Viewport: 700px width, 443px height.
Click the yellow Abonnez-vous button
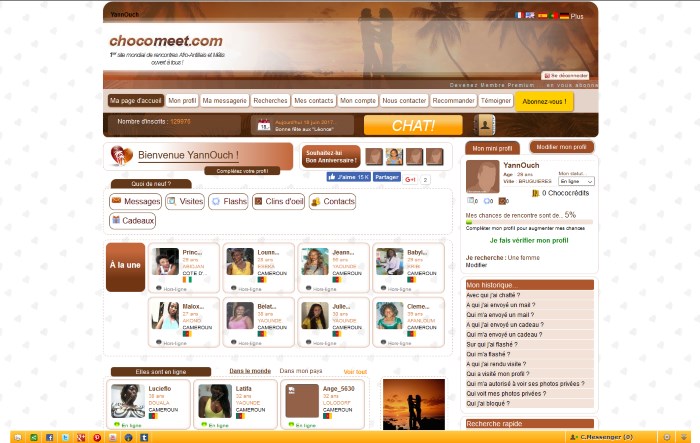tap(544, 101)
